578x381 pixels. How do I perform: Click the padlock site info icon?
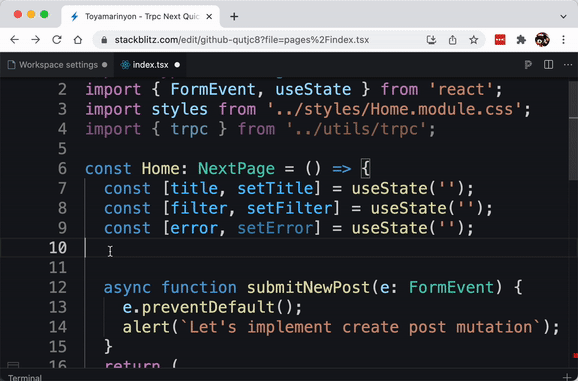(104, 40)
